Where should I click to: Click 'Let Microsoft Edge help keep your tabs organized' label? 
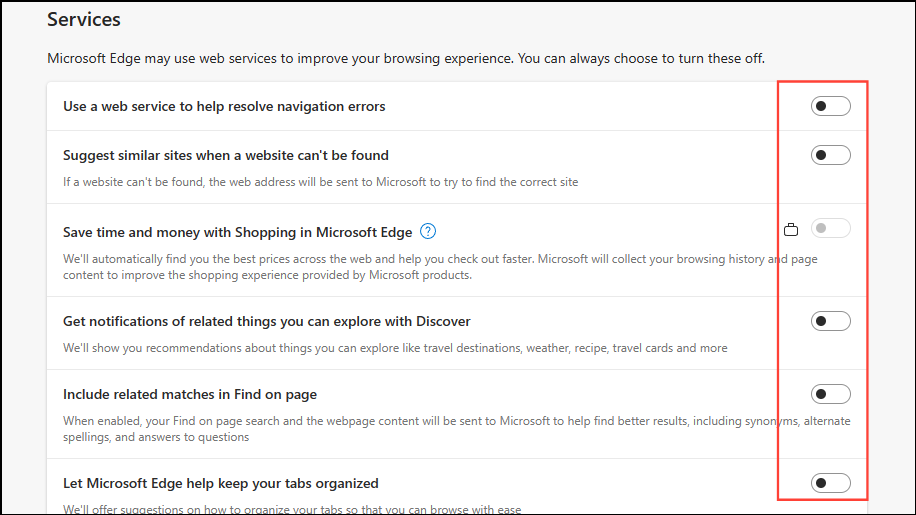coord(221,483)
